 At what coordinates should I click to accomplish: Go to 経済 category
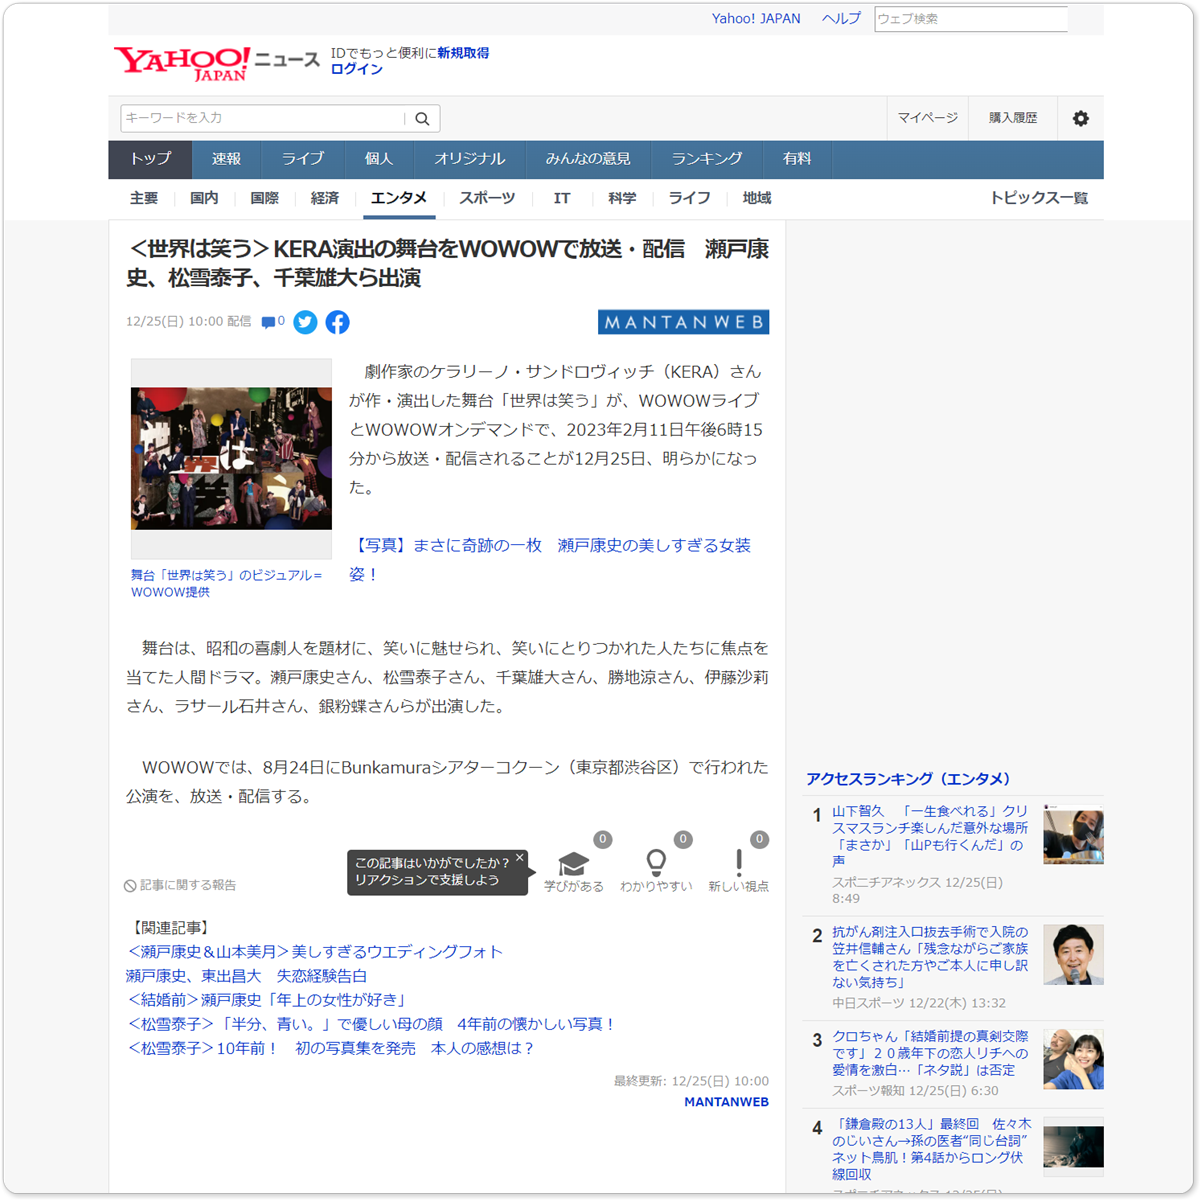pyautogui.click(x=325, y=198)
